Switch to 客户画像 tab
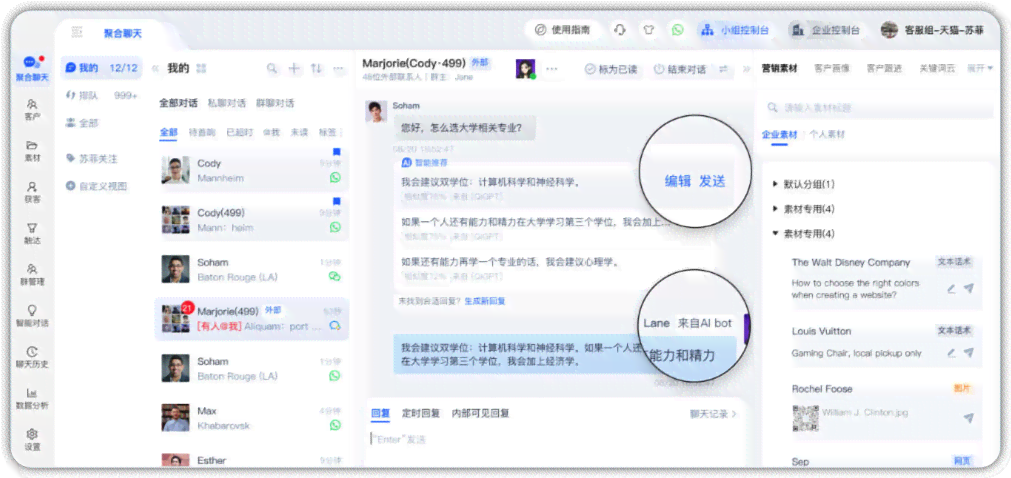The height and width of the screenshot is (478, 1011). coord(832,68)
